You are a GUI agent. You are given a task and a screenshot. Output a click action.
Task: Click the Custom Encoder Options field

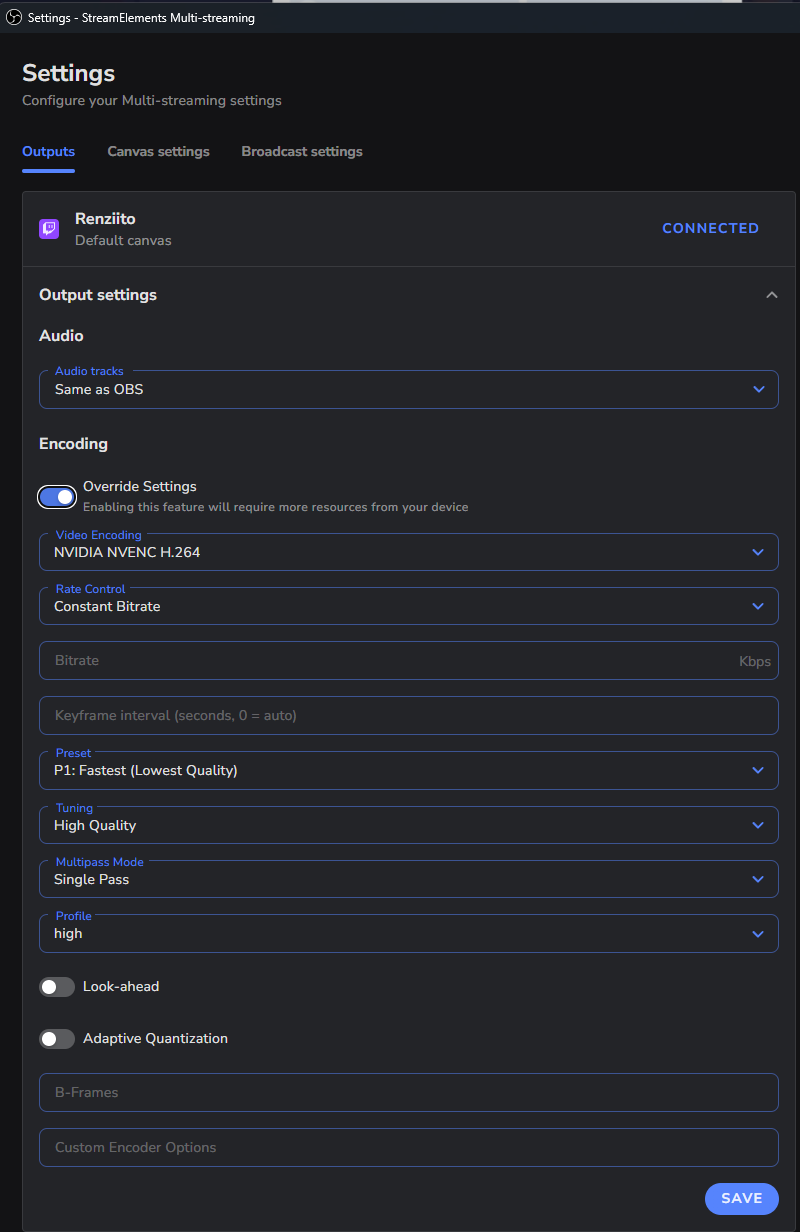pos(409,1148)
